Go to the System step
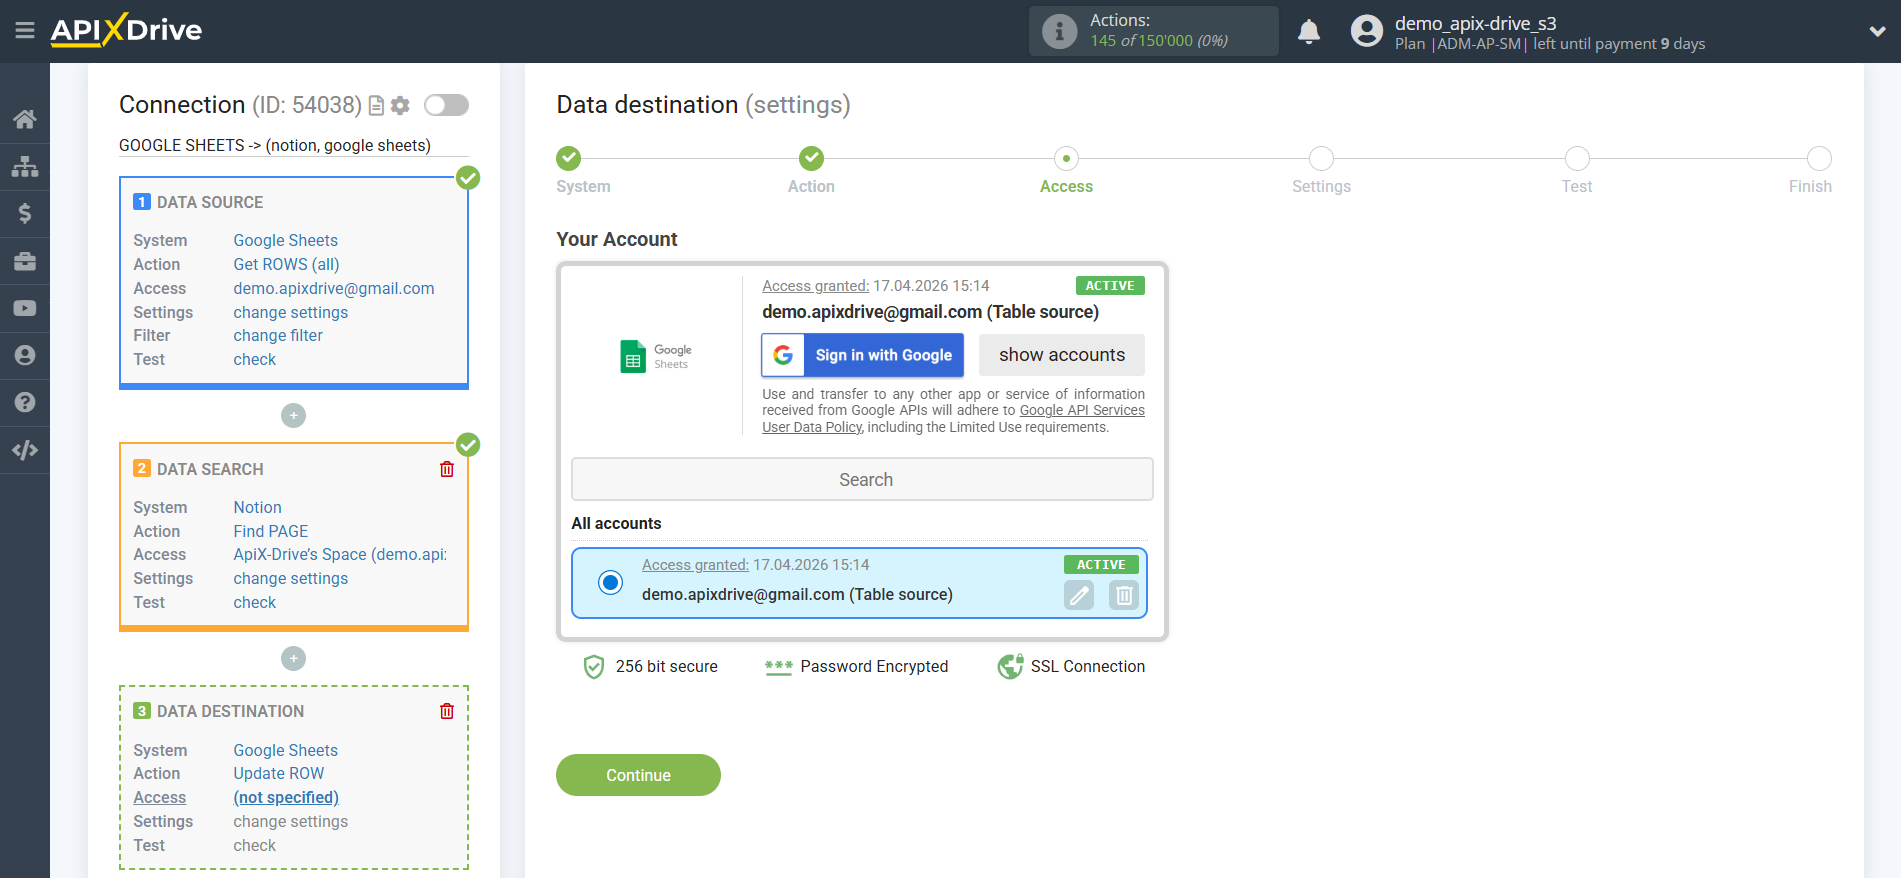Image resolution: width=1901 pixels, height=878 pixels. pos(568,159)
